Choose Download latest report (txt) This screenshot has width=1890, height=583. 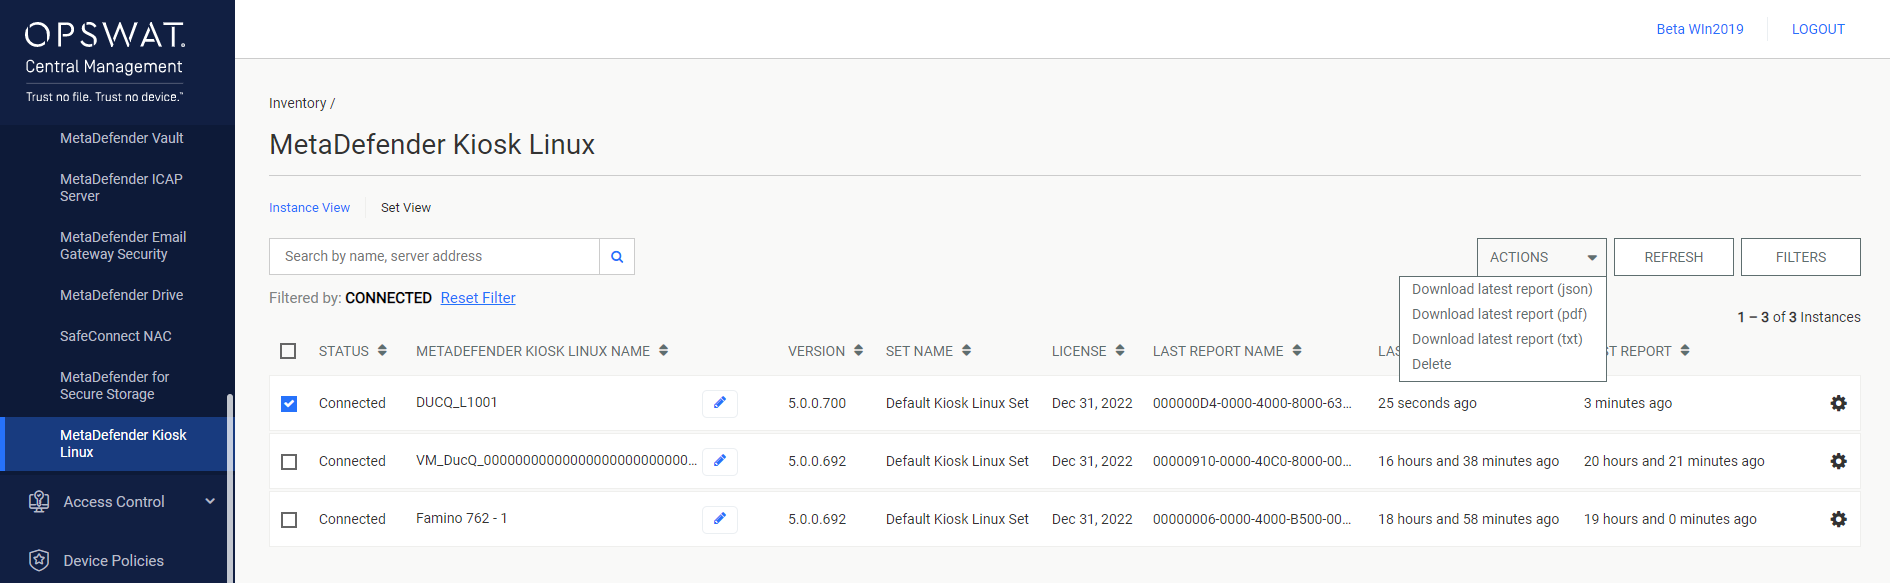(1497, 339)
